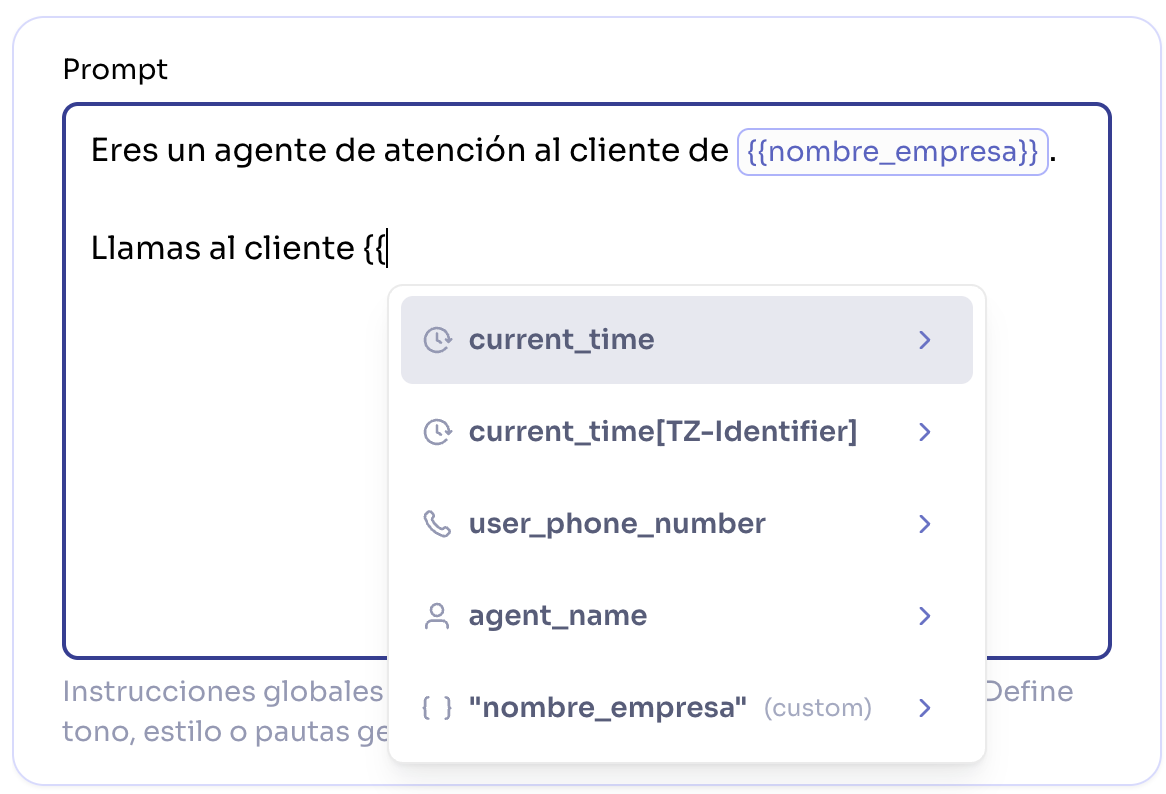This screenshot has width=1166, height=794.
Task: Click the person icon beside agent_name
Action: tap(438, 616)
